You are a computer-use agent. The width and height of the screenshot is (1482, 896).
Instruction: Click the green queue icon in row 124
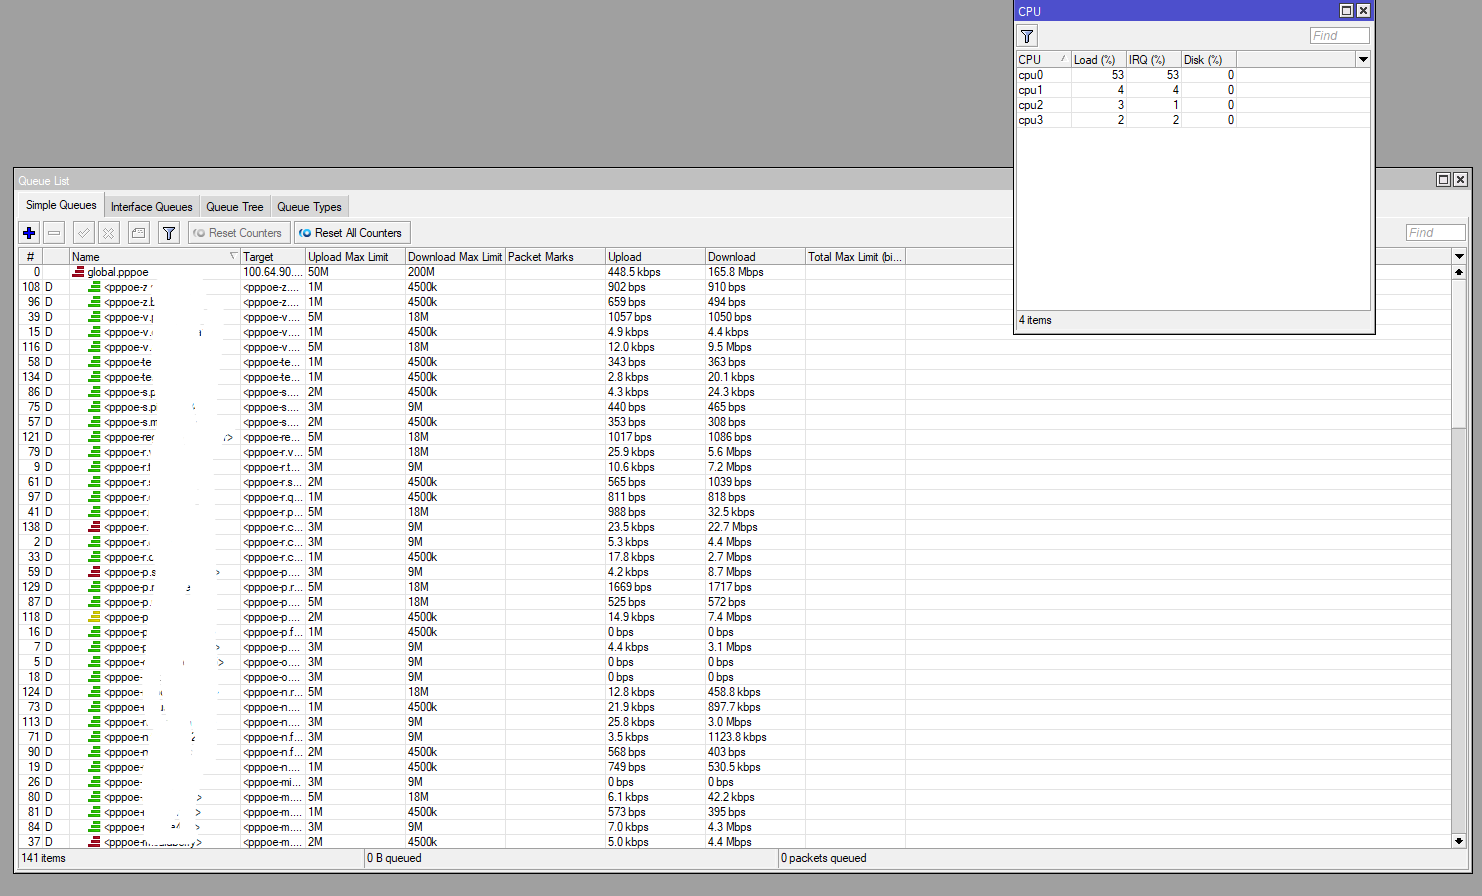tap(94, 692)
